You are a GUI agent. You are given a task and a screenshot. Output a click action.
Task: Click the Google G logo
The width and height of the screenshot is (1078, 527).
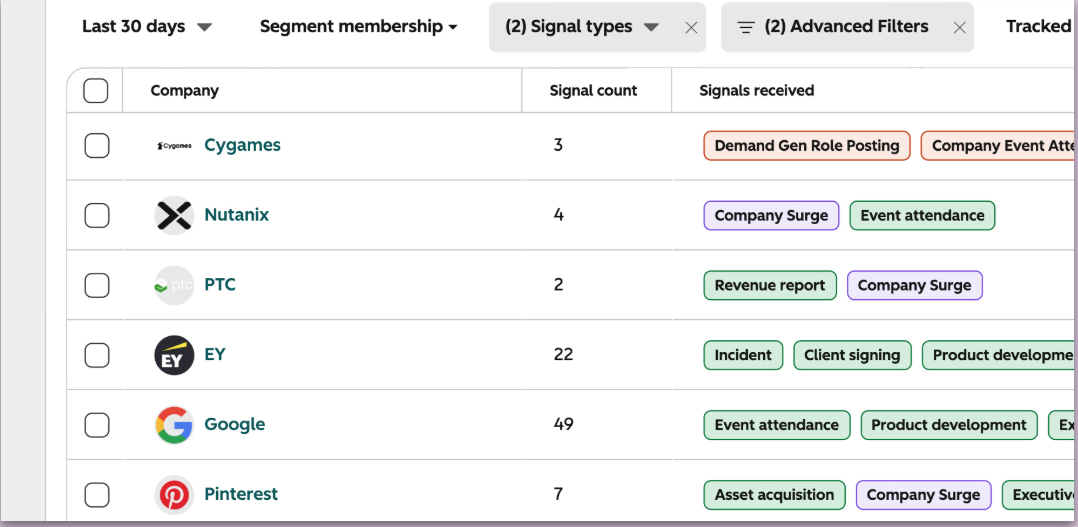click(x=174, y=425)
